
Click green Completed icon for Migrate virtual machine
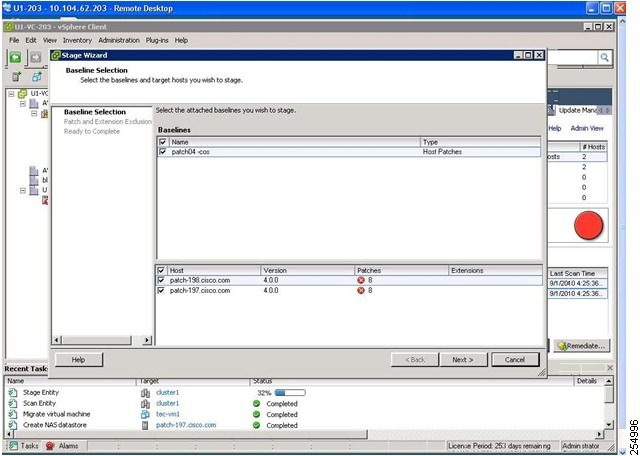point(256,414)
